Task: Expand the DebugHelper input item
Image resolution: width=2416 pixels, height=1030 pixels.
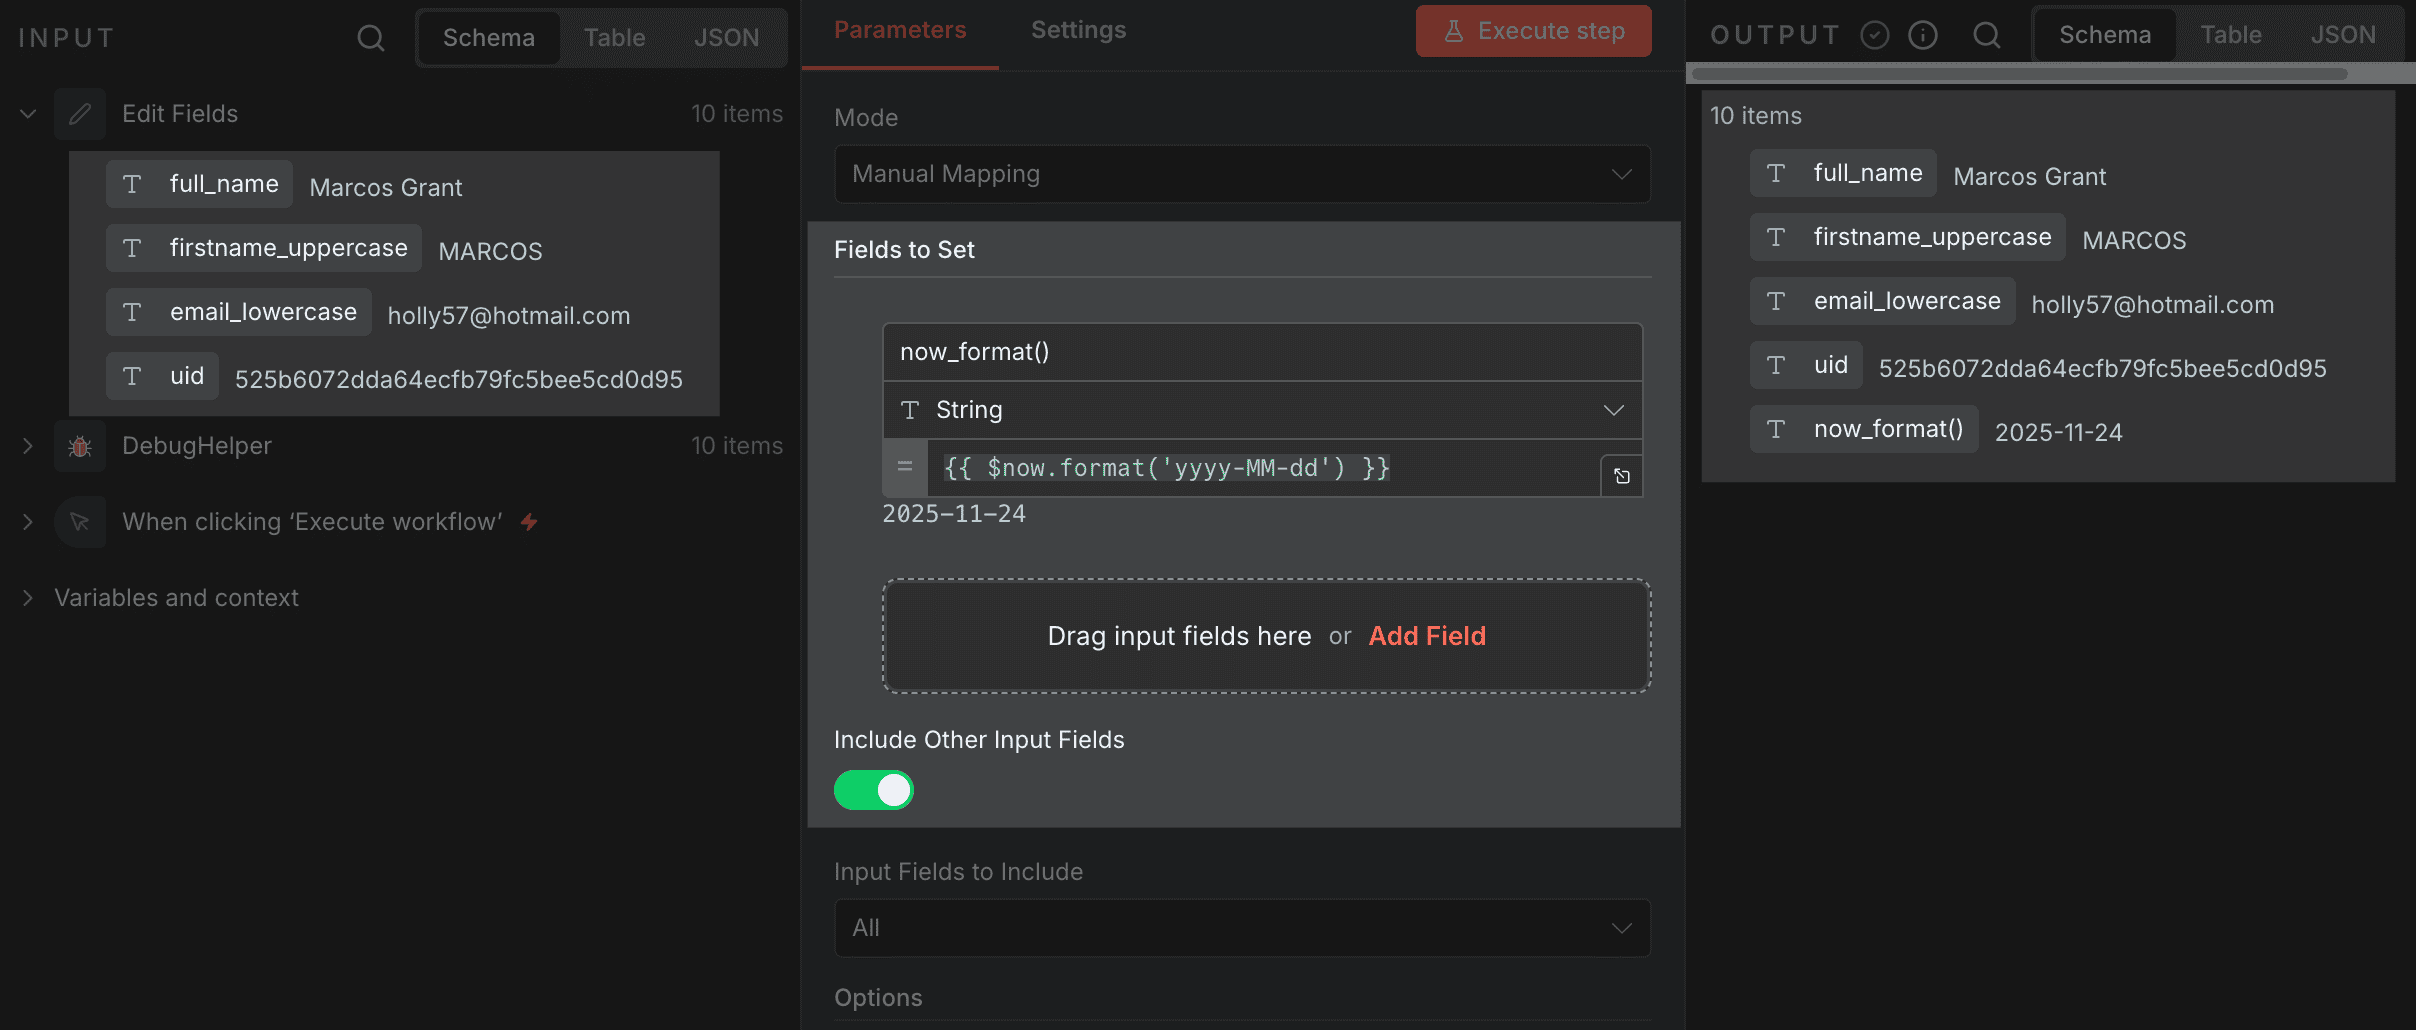Action: tap(26, 446)
